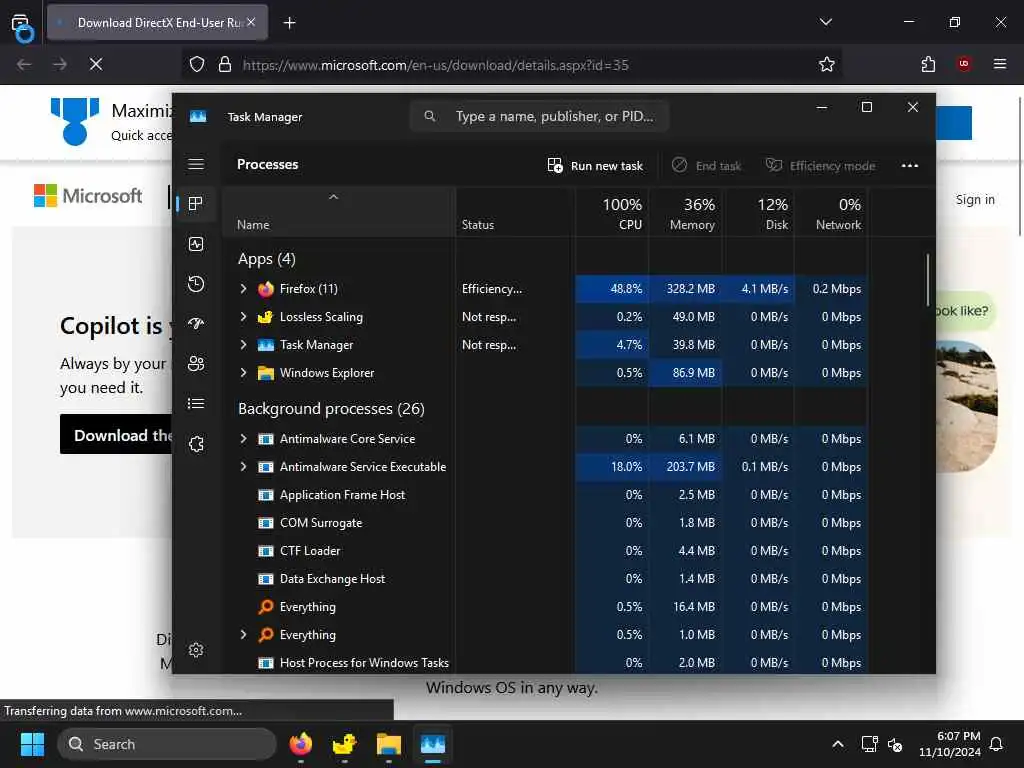This screenshot has width=1024, height=768.
Task: Click Run new task button
Action: [595, 166]
